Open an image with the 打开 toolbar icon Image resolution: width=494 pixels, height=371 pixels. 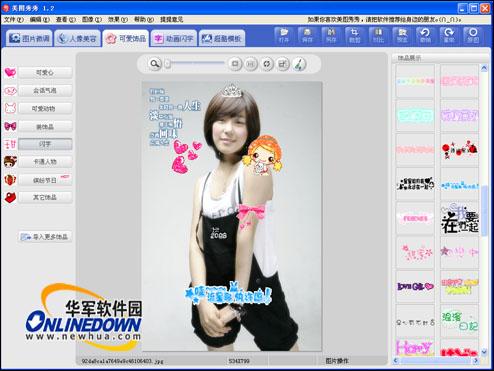284,36
